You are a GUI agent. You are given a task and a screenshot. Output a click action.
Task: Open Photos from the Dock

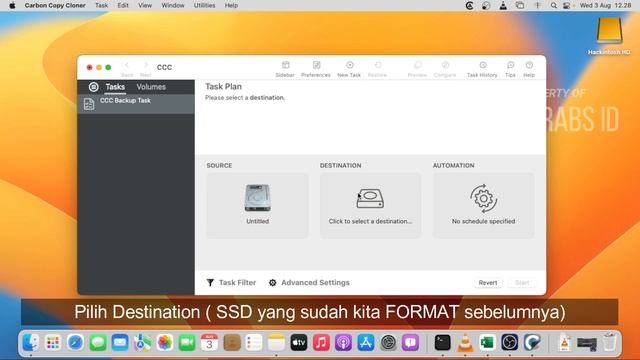click(x=164, y=342)
